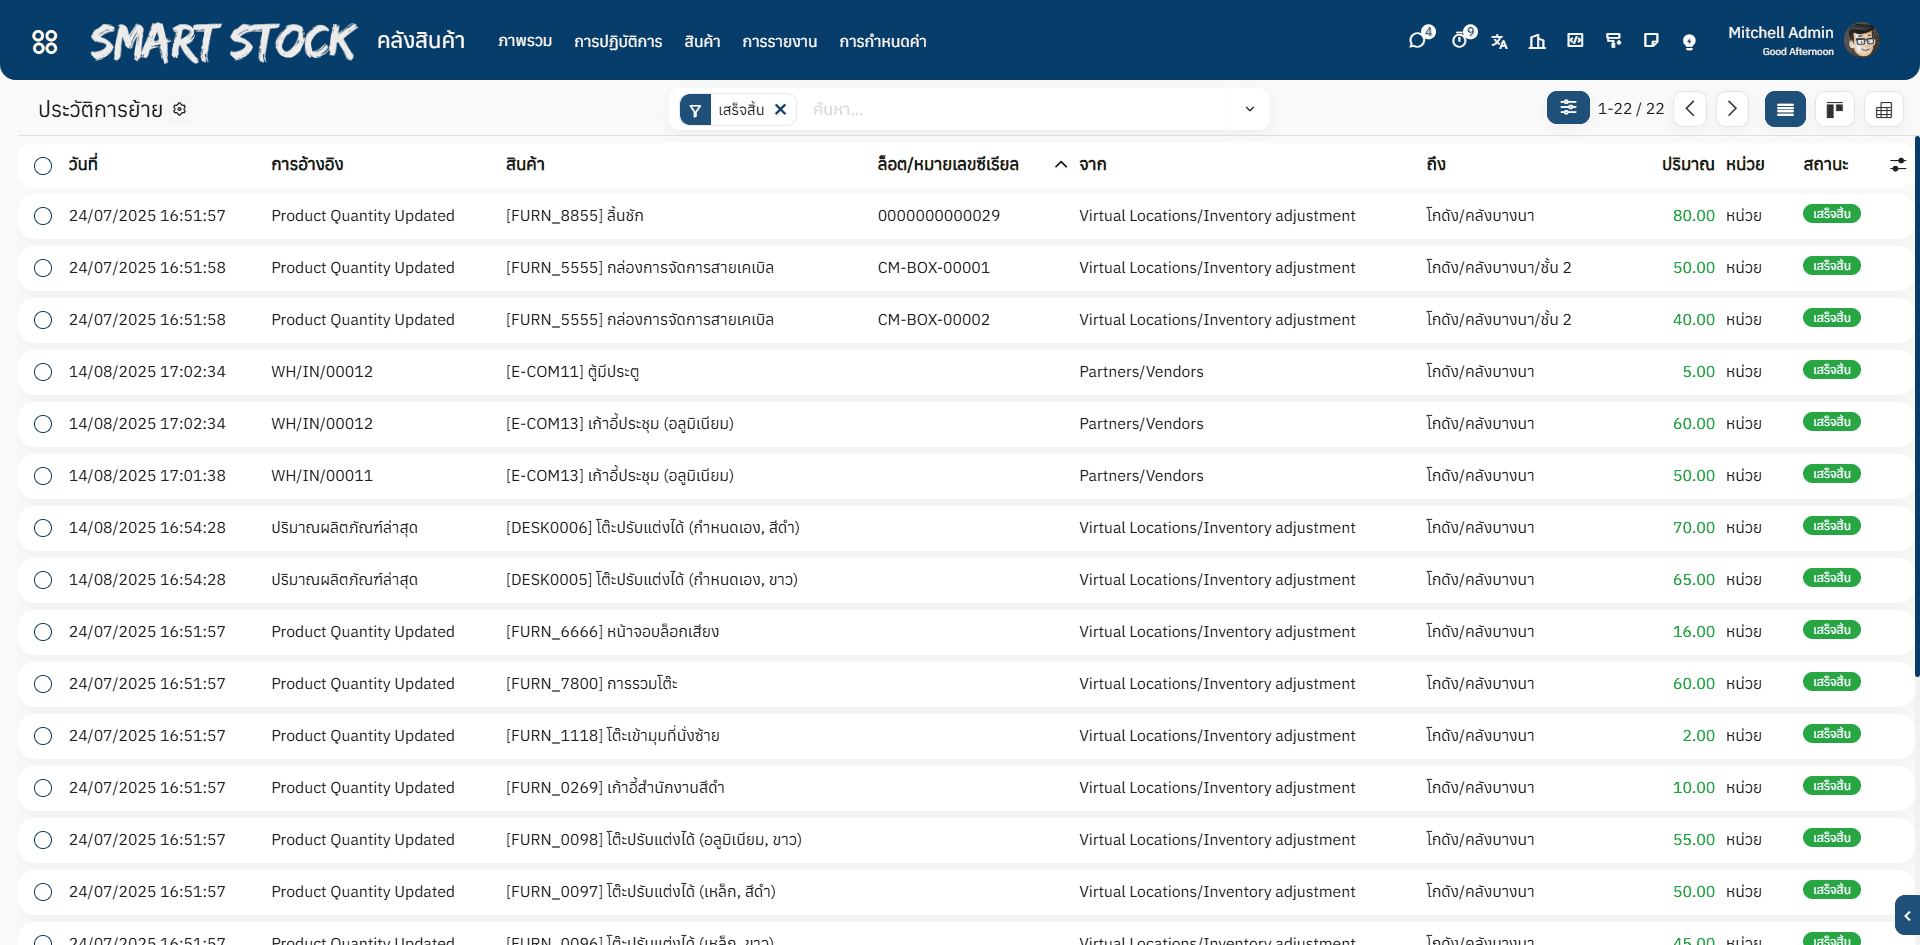Image resolution: width=1920 pixels, height=945 pixels.
Task: Toggle the select-all header checkbox
Action: 43,166
